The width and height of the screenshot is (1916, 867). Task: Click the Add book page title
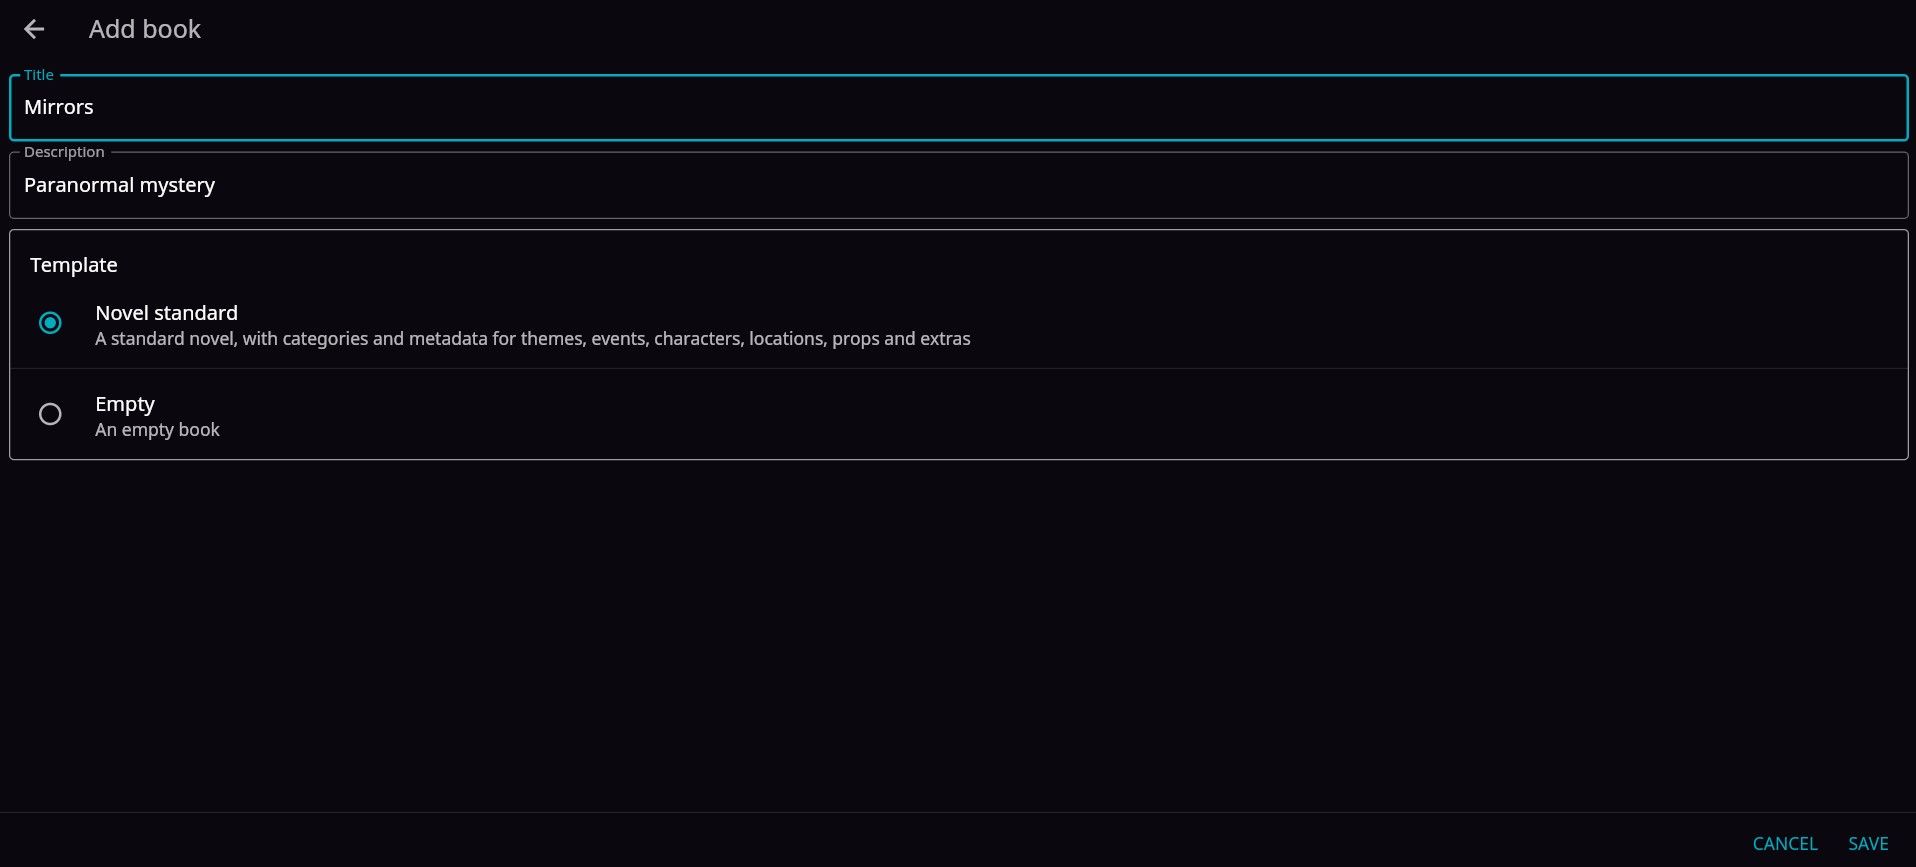click(x=145, y=30)
